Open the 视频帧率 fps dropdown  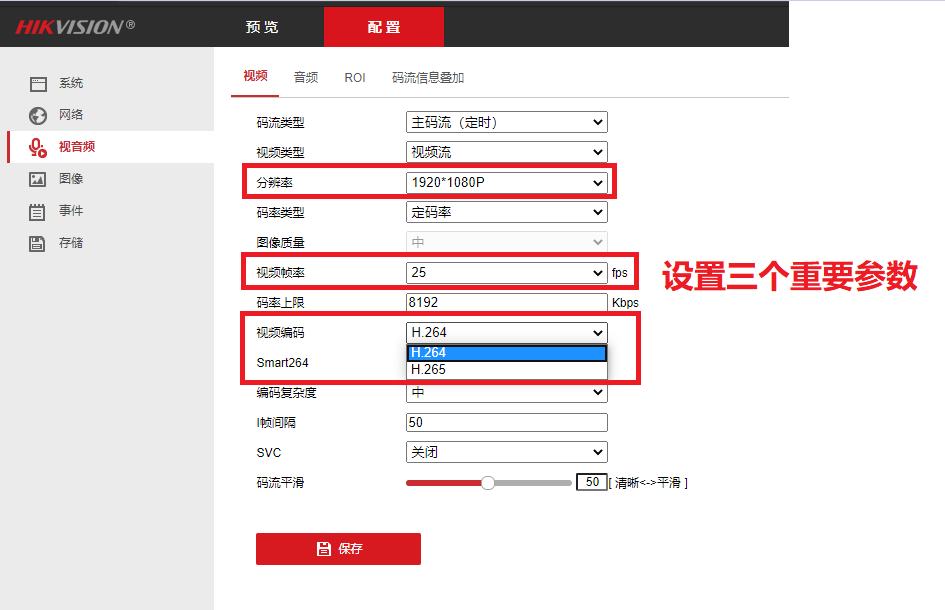tap(507, 272)
